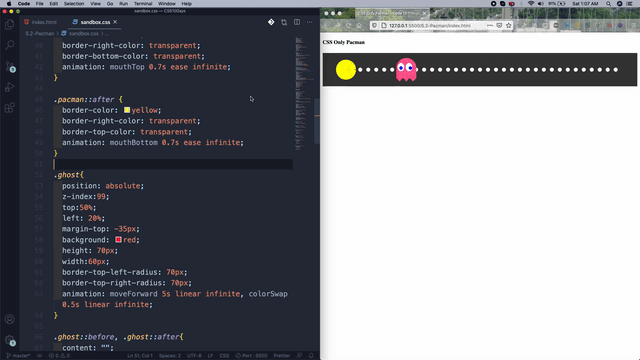Open the Run menu

click(123, 4)
